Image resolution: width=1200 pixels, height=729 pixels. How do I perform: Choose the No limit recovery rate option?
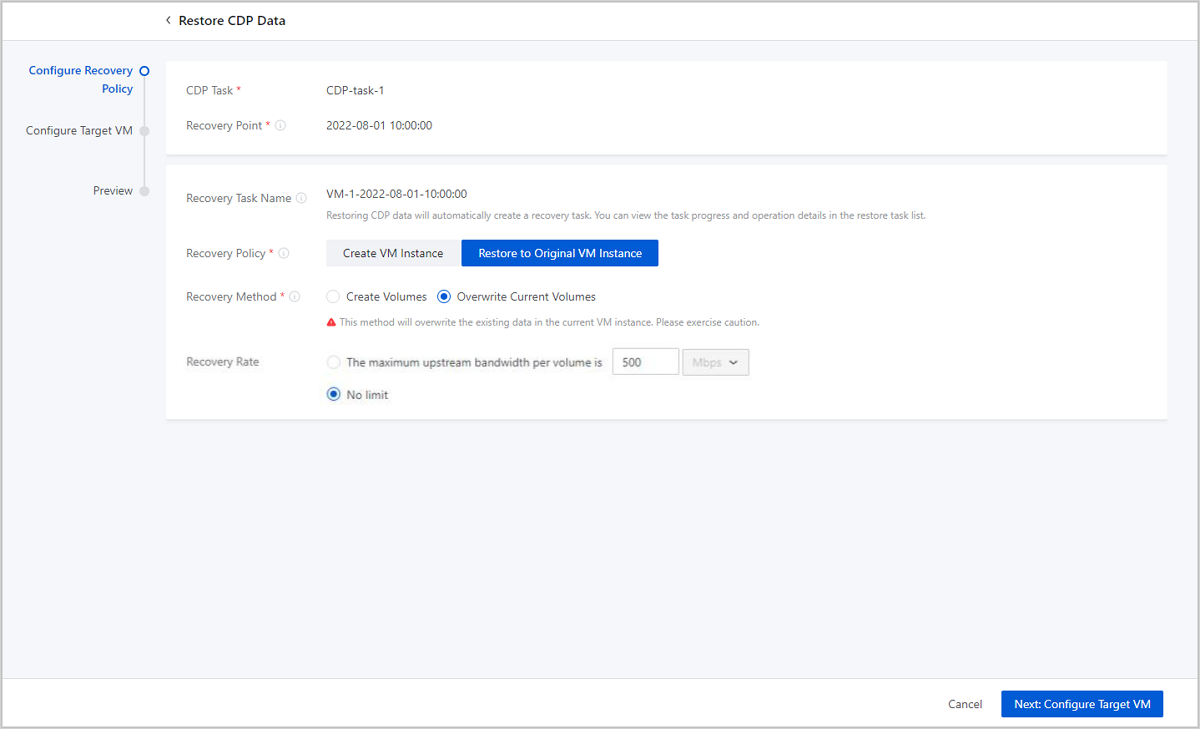tap(334, 395)
